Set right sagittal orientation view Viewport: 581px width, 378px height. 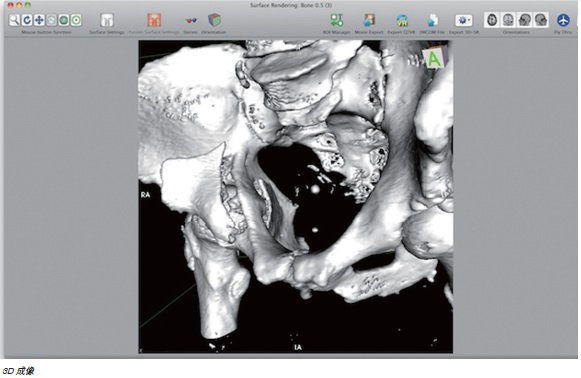[x=541, y=20]
